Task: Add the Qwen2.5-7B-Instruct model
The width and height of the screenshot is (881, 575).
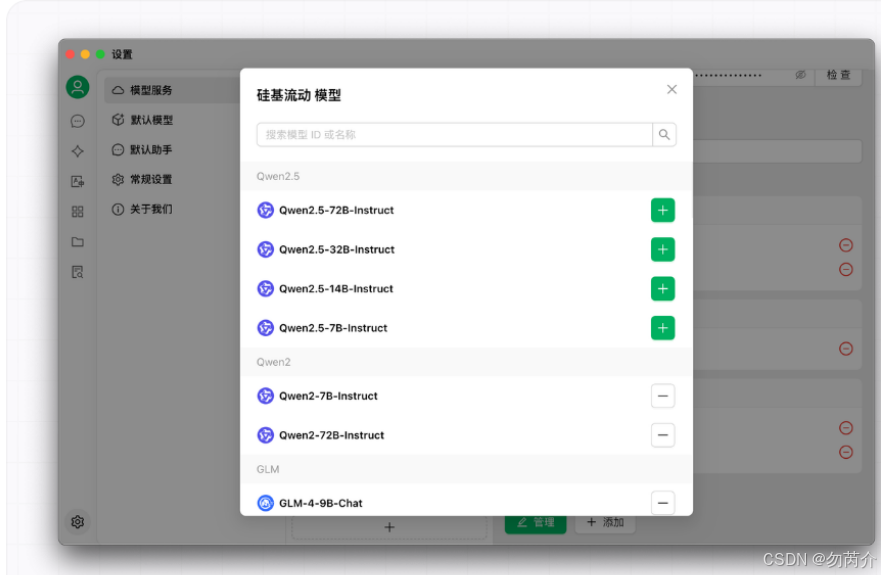Action: (x=662, y=328)
